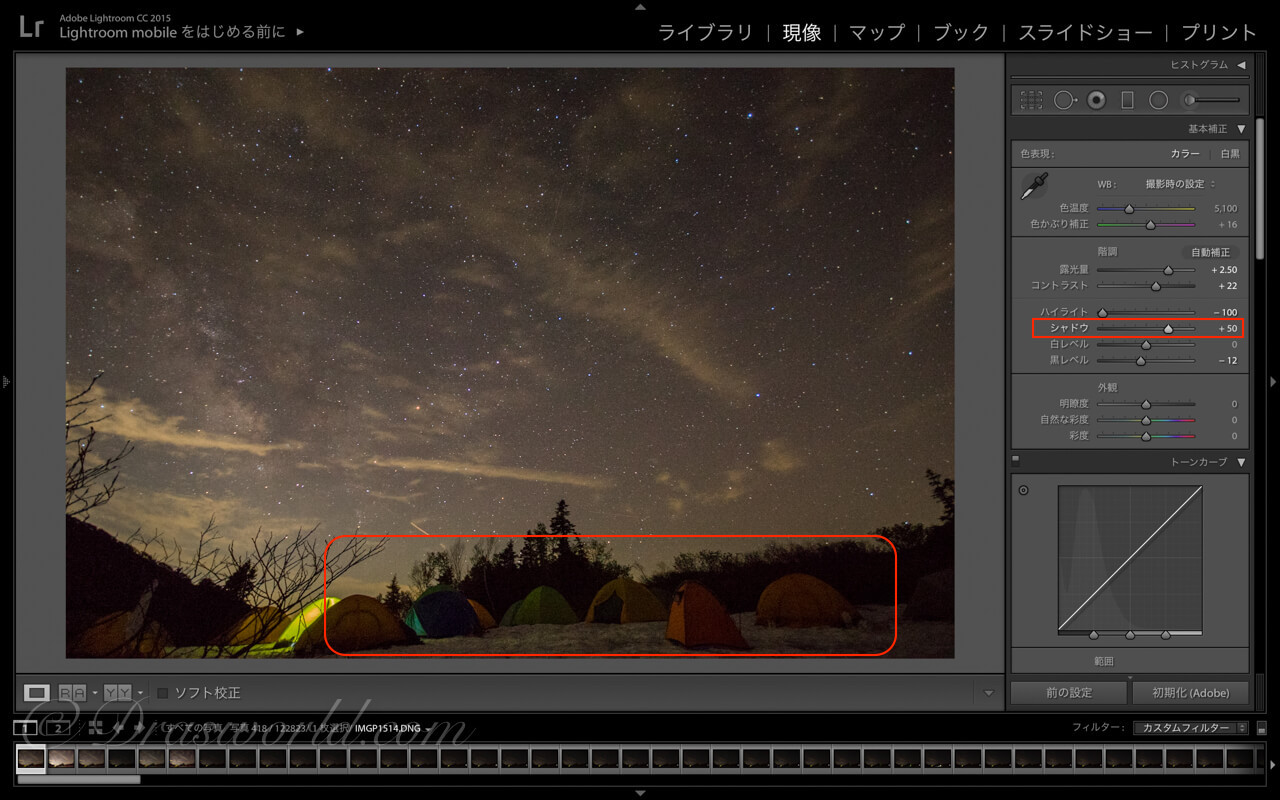1280x800 pixels.
Task: Click the Vibrance slider
Action: coord(1146,420)
